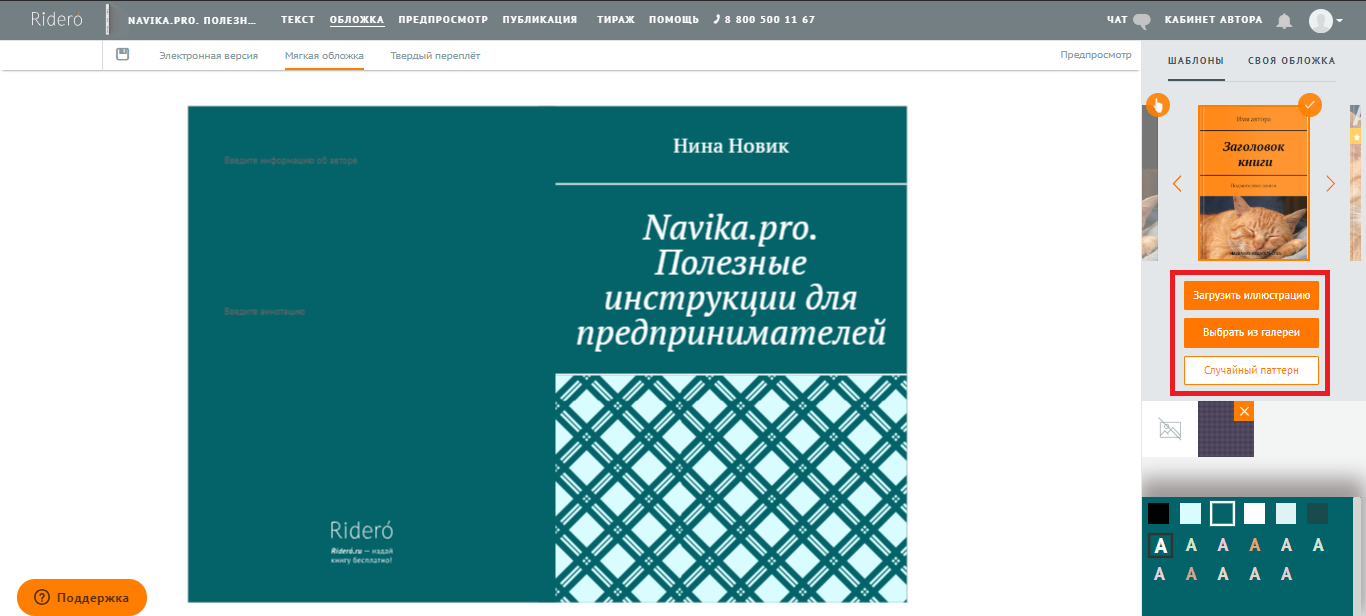Remove the purple pattern thumbnail with X
This screenshot has width=1366, height=616.
click(x=1244, y=411)
